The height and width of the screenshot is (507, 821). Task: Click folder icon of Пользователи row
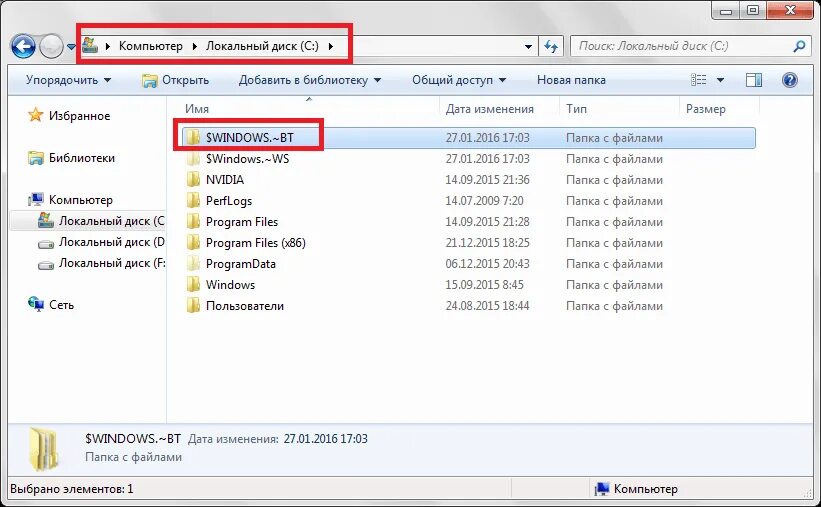tap(193, 305)
